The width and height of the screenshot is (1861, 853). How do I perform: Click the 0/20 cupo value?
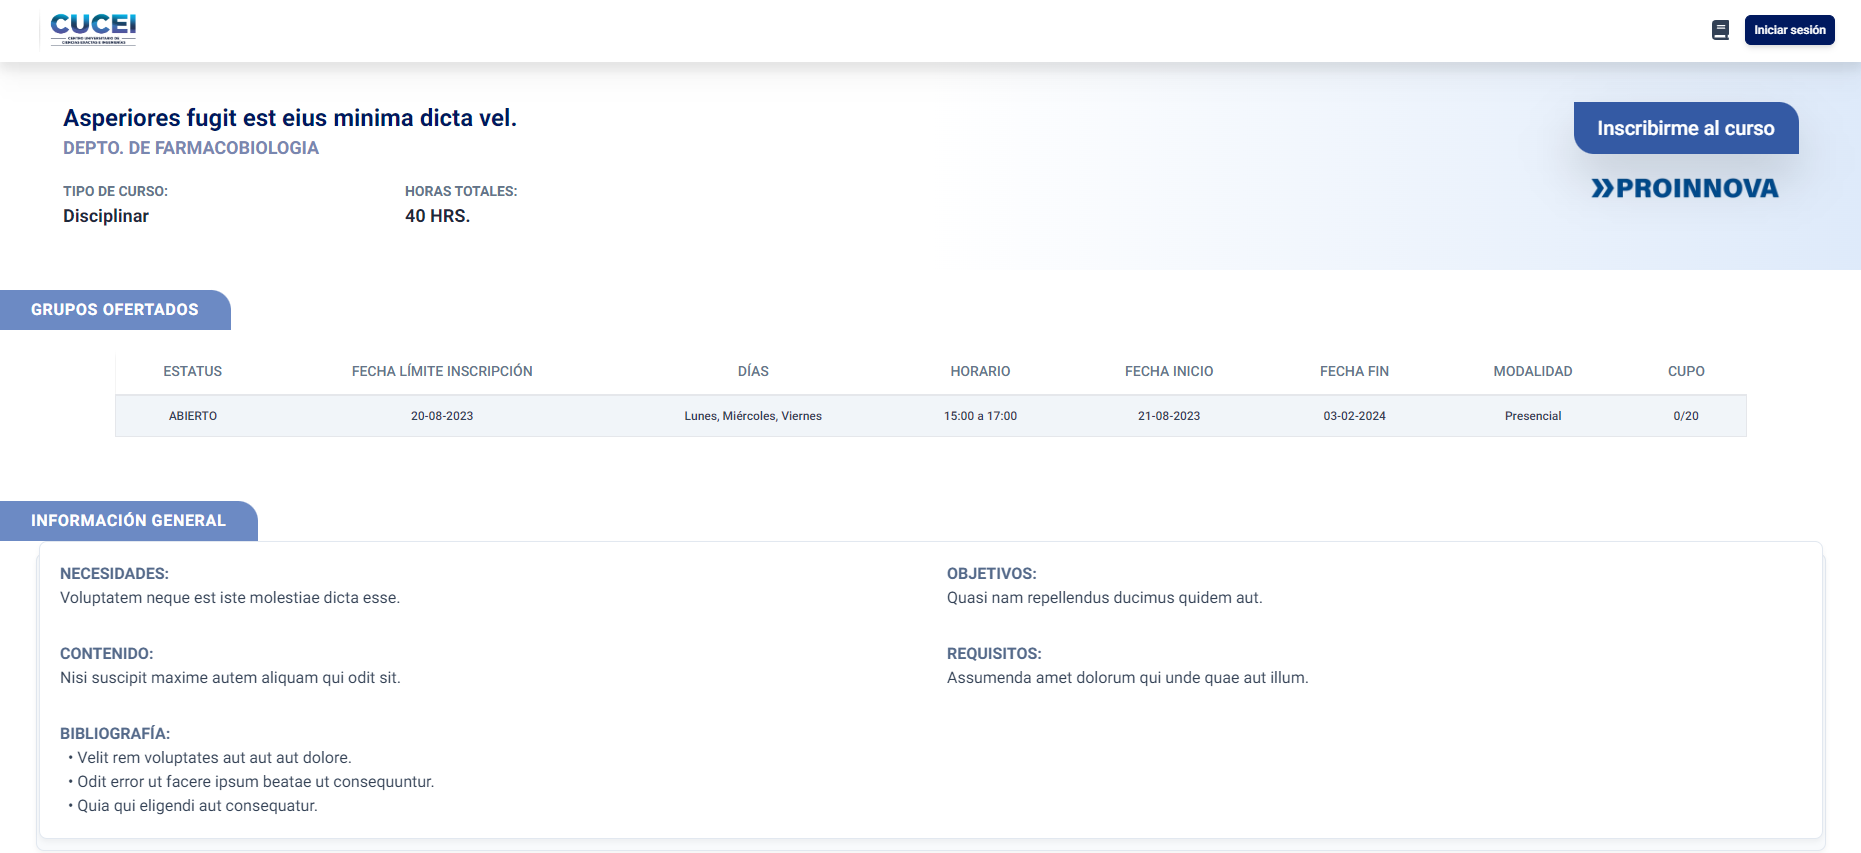tap(1686, 416)
